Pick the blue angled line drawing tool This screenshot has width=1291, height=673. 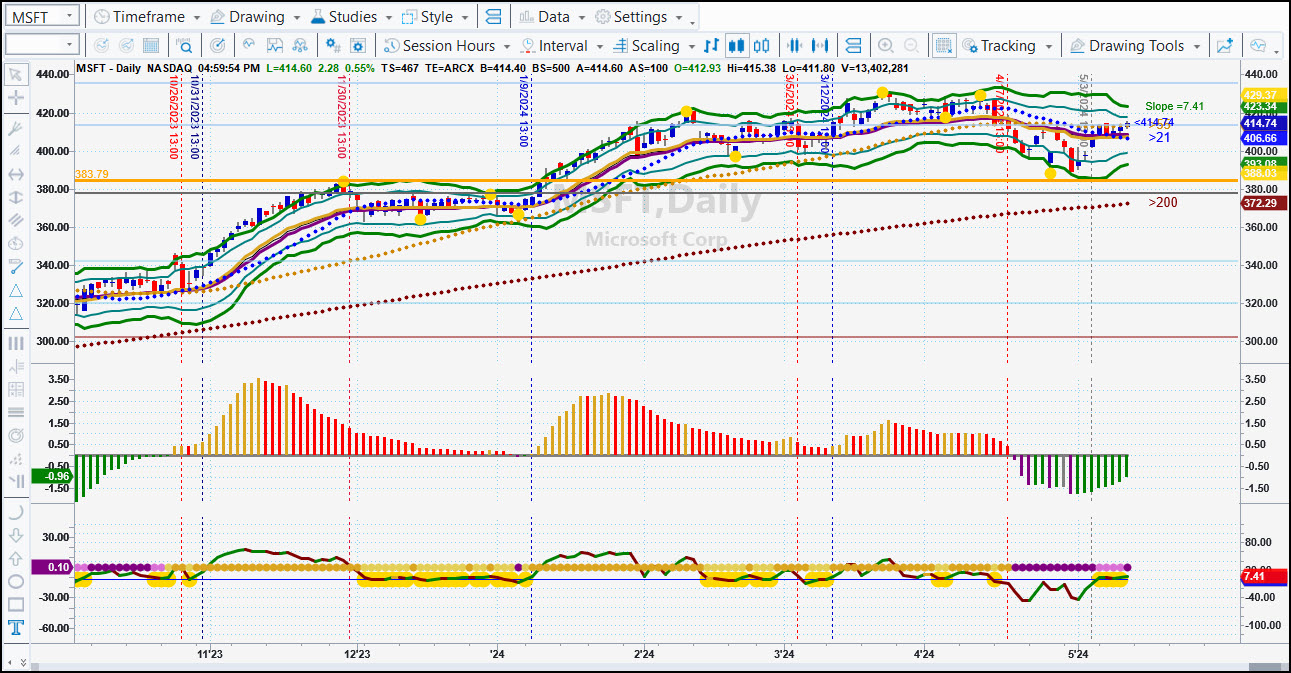tap(15, 267)
